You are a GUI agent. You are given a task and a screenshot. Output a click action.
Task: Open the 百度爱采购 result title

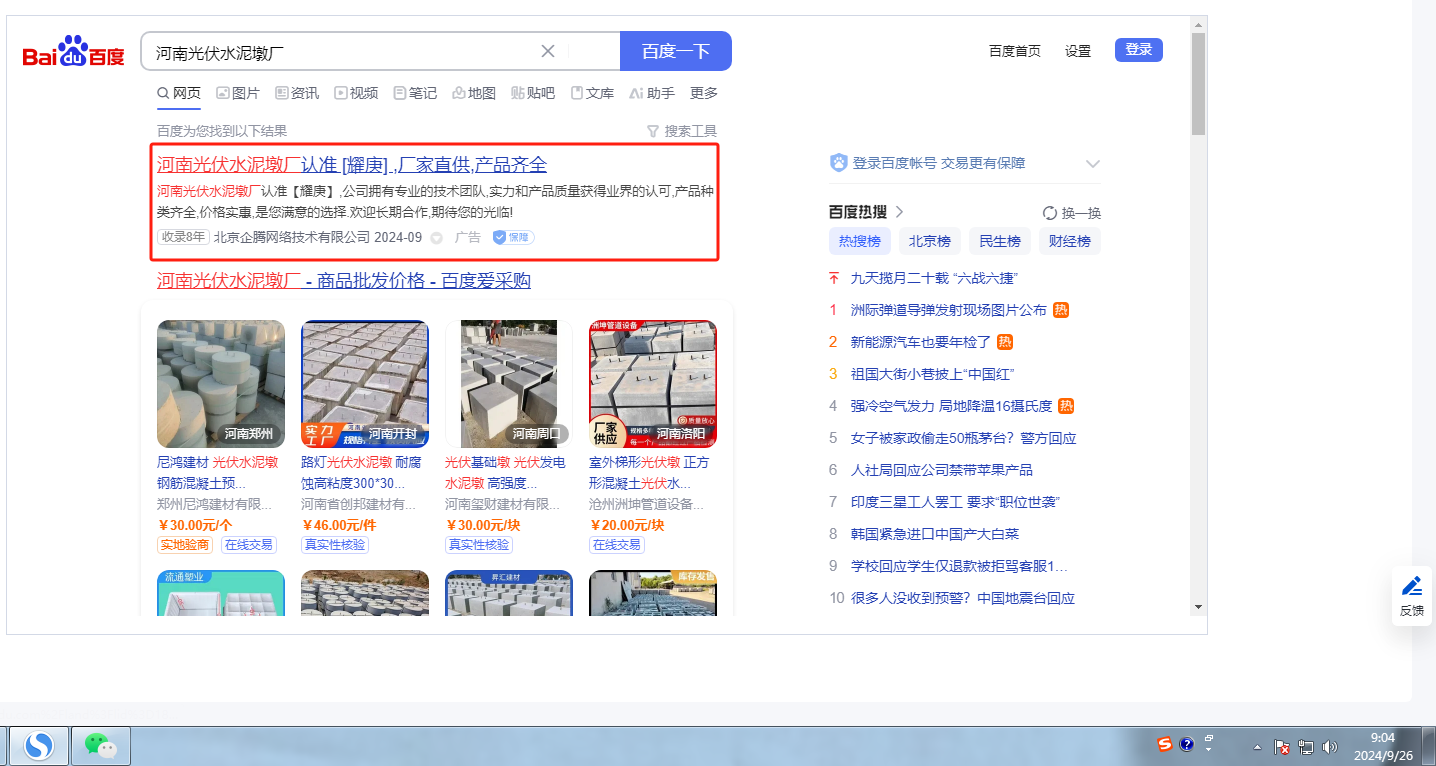click(x=344, y=281)
